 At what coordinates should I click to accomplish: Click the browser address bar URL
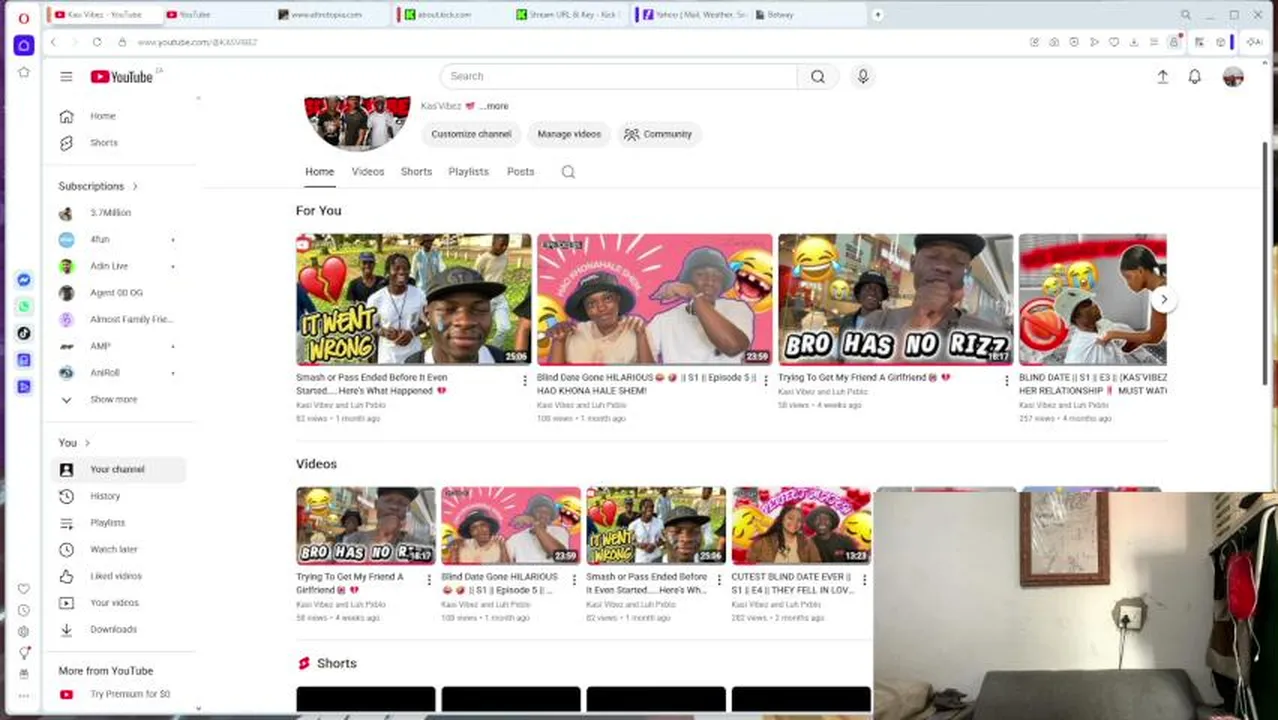197,42
